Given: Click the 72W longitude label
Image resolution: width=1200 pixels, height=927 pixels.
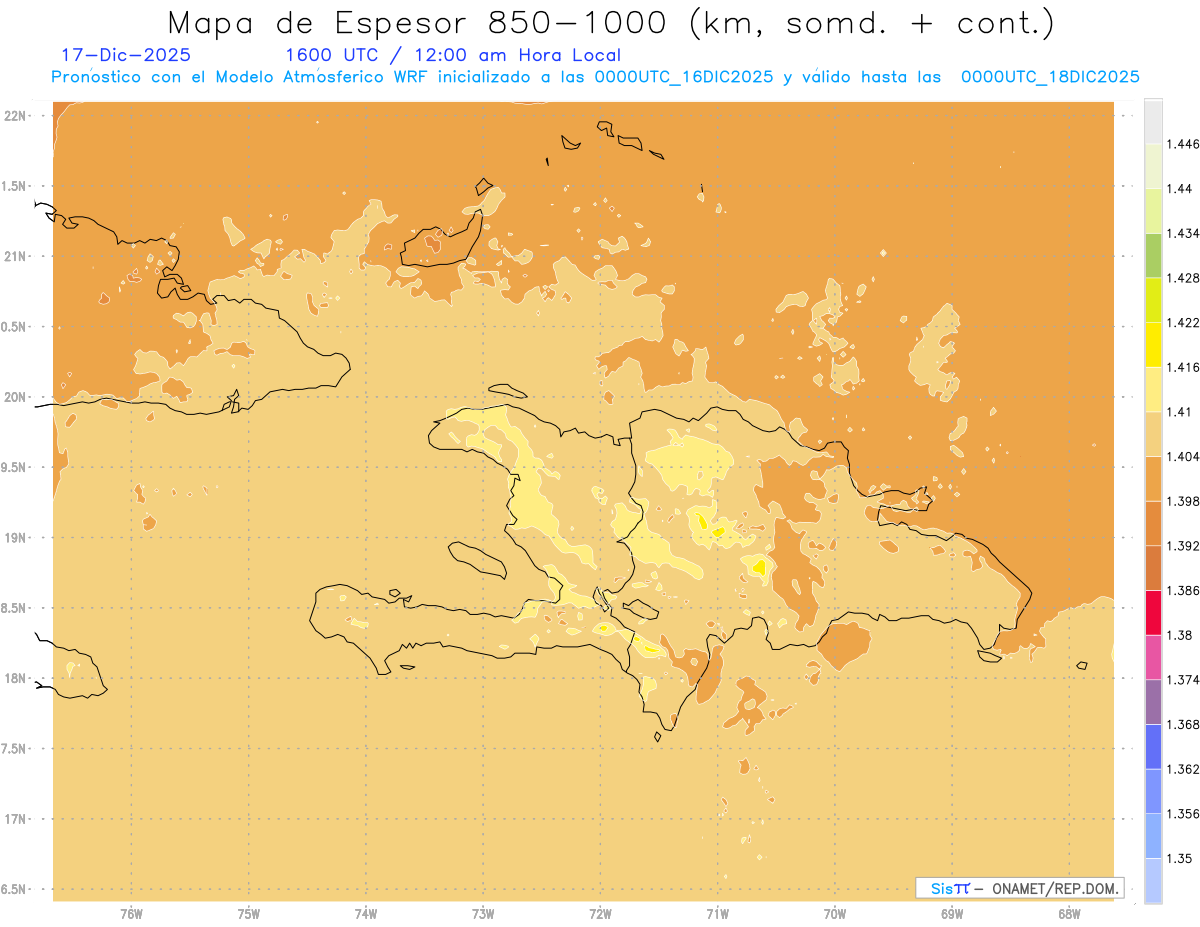Looking at the screenshot, I should tap(600, 914).
